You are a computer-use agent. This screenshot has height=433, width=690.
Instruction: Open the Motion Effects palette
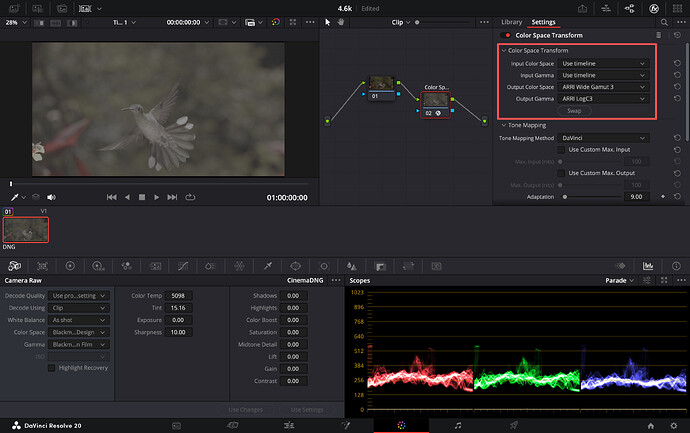click(155, 266)
